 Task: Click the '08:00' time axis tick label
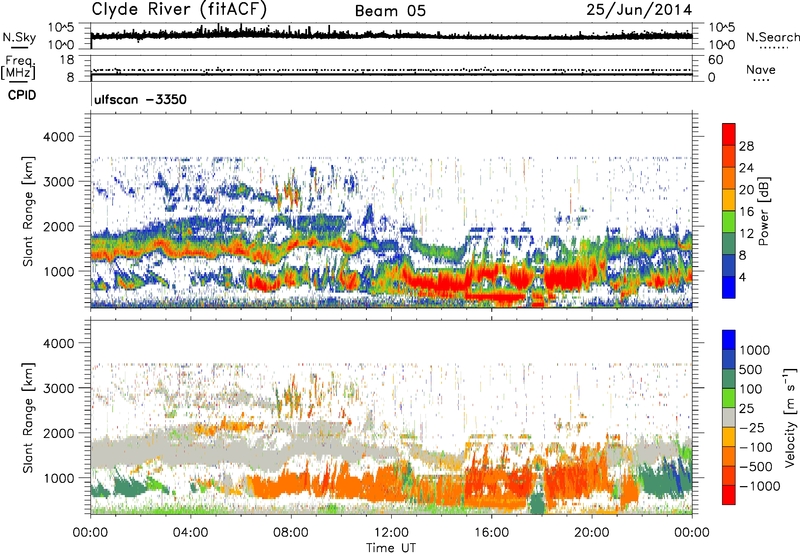click(x=291, y=533)
